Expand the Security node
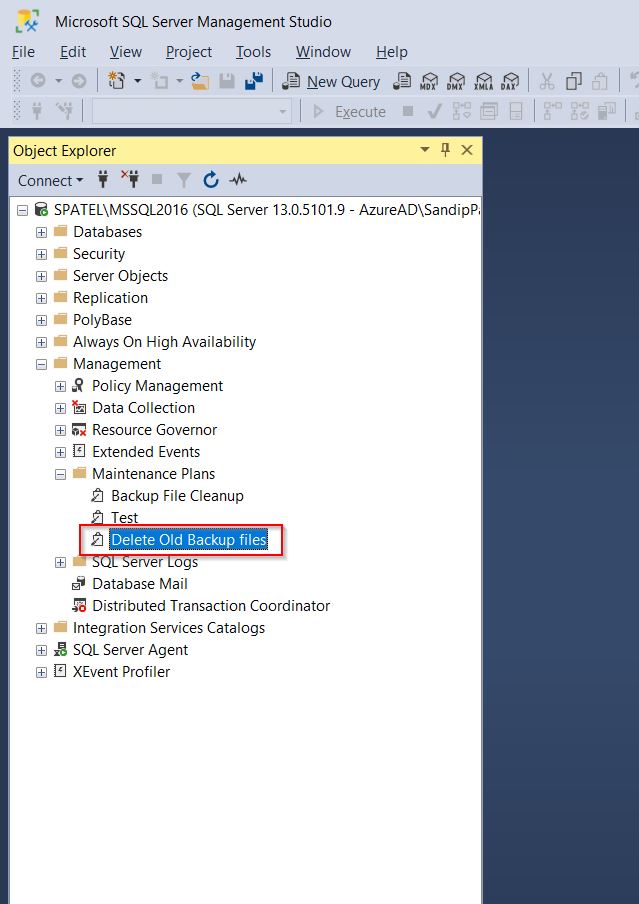The height and width of the screenshot is (904, 639). point(41,254)
